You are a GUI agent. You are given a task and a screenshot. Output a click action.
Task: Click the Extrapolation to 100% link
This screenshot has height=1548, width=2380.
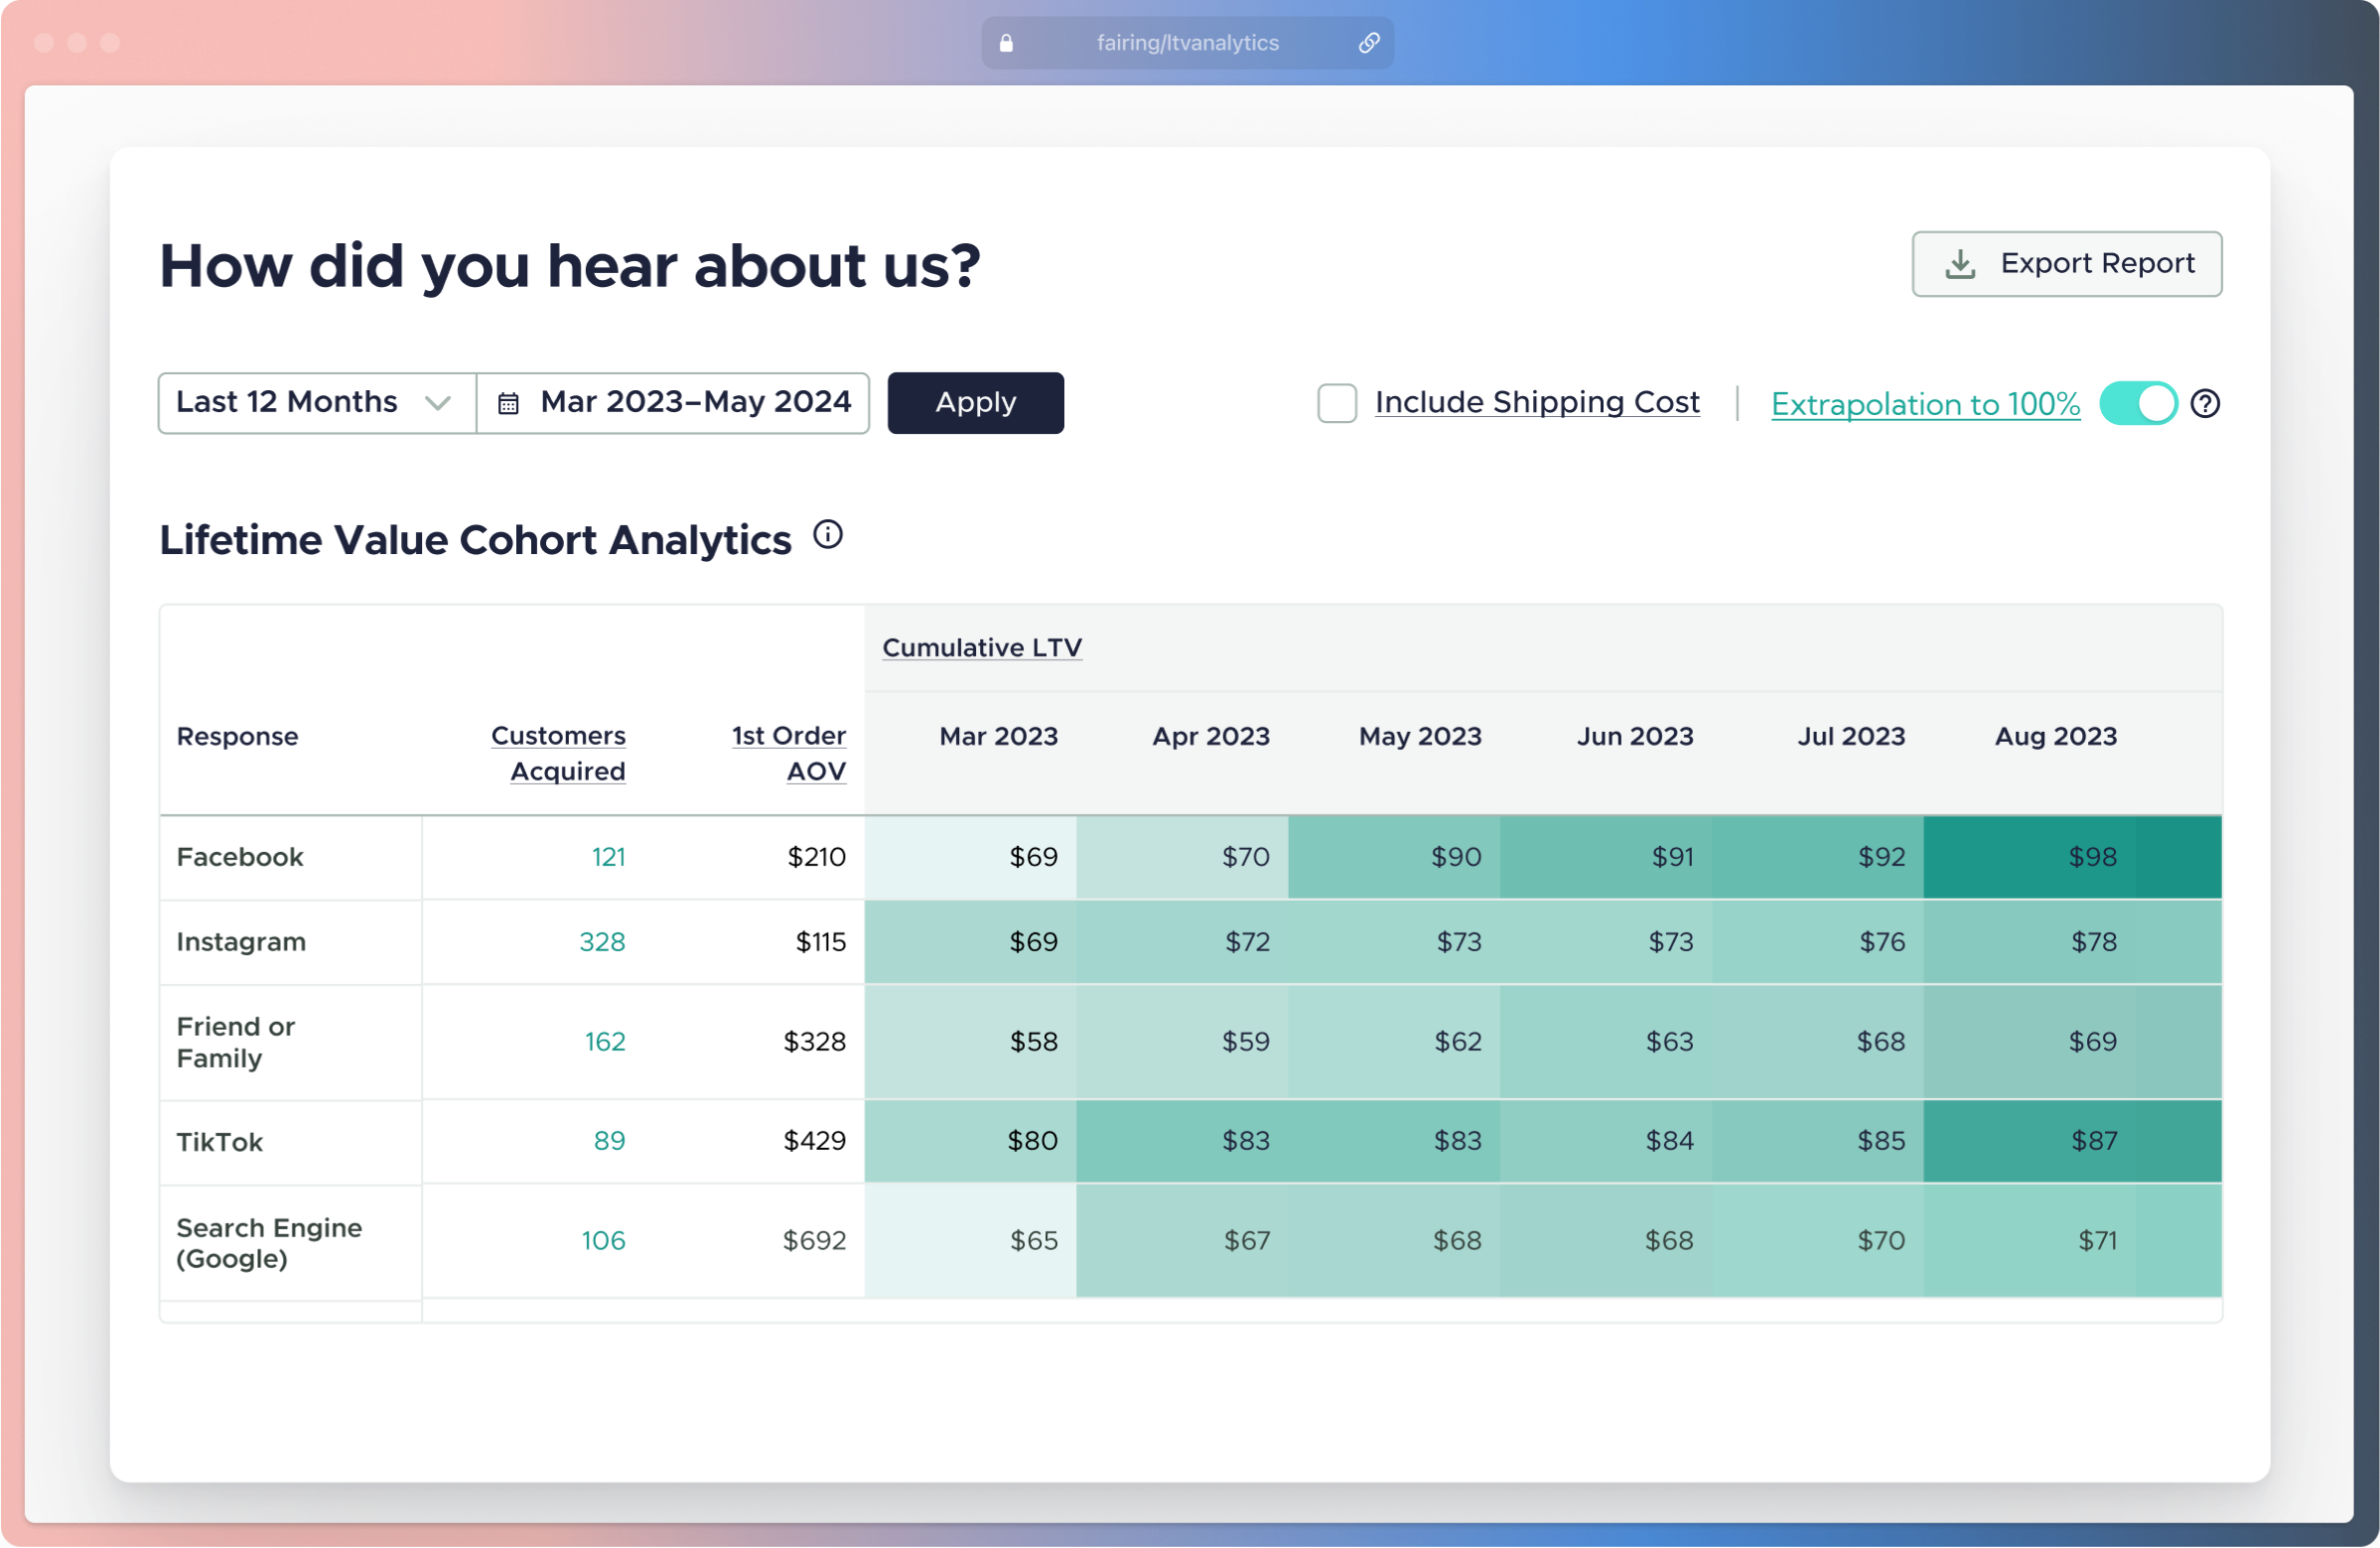click(x=1924, y=404)
